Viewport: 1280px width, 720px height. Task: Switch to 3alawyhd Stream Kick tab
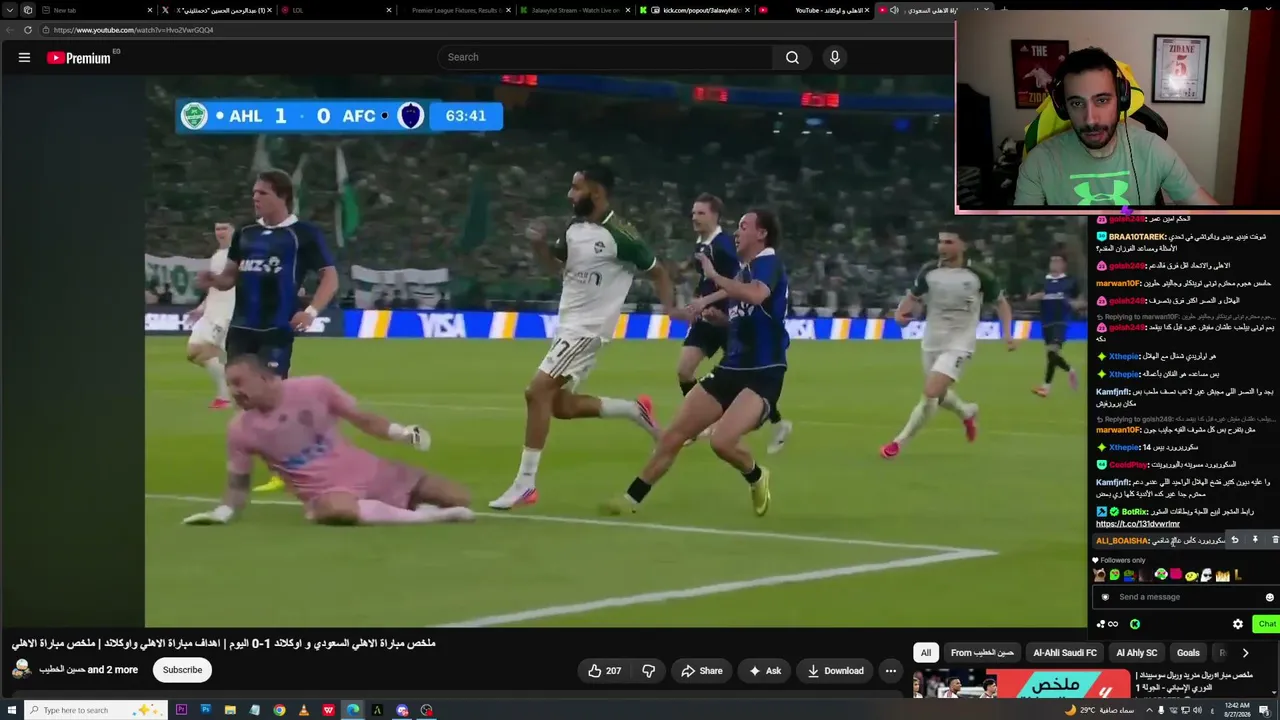click(575, 10)
